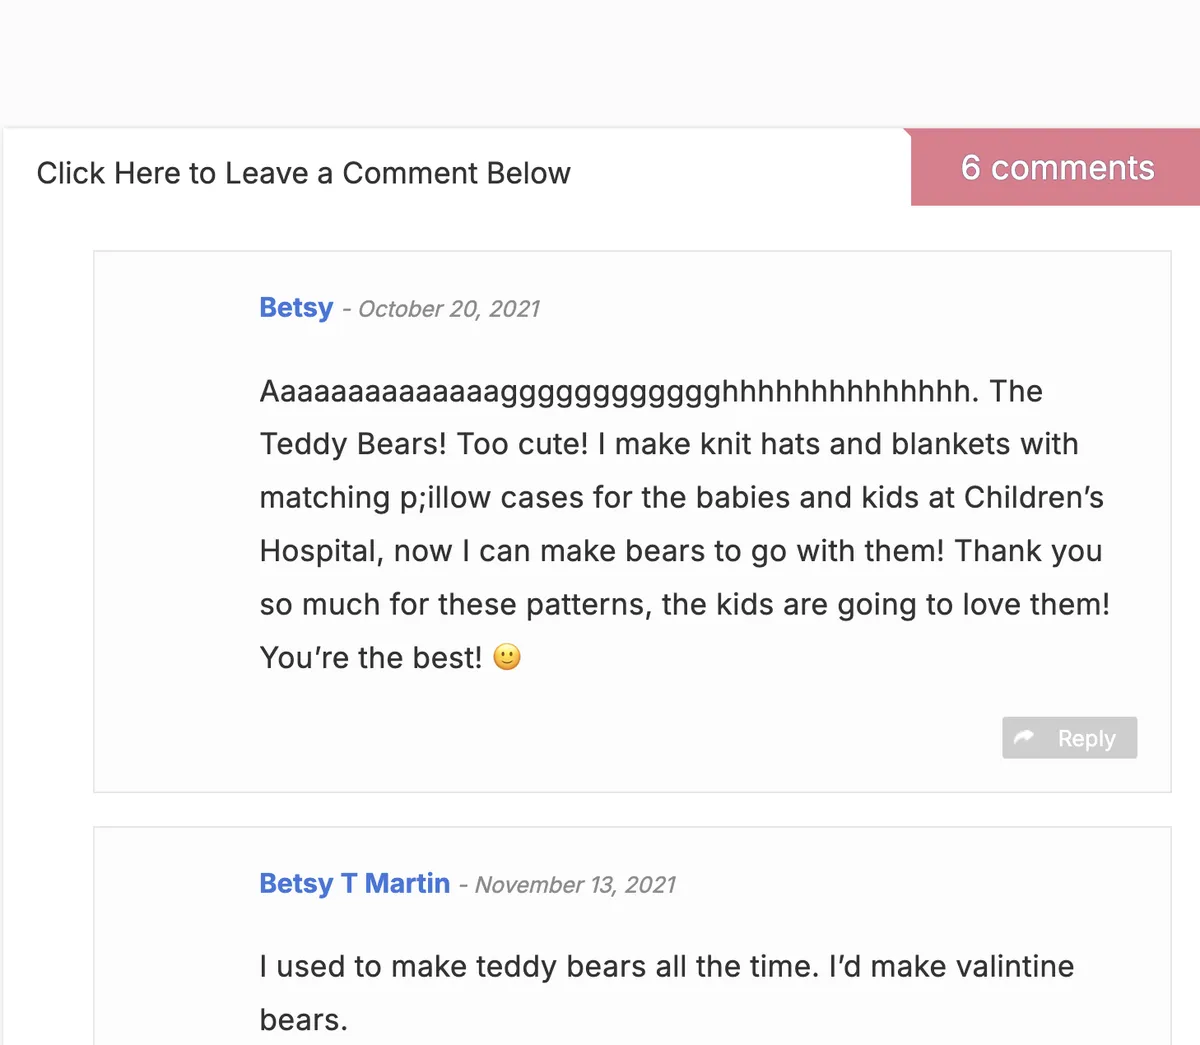Click the "Thank you so much" phrase
1200x1045 pixels.
683,577
